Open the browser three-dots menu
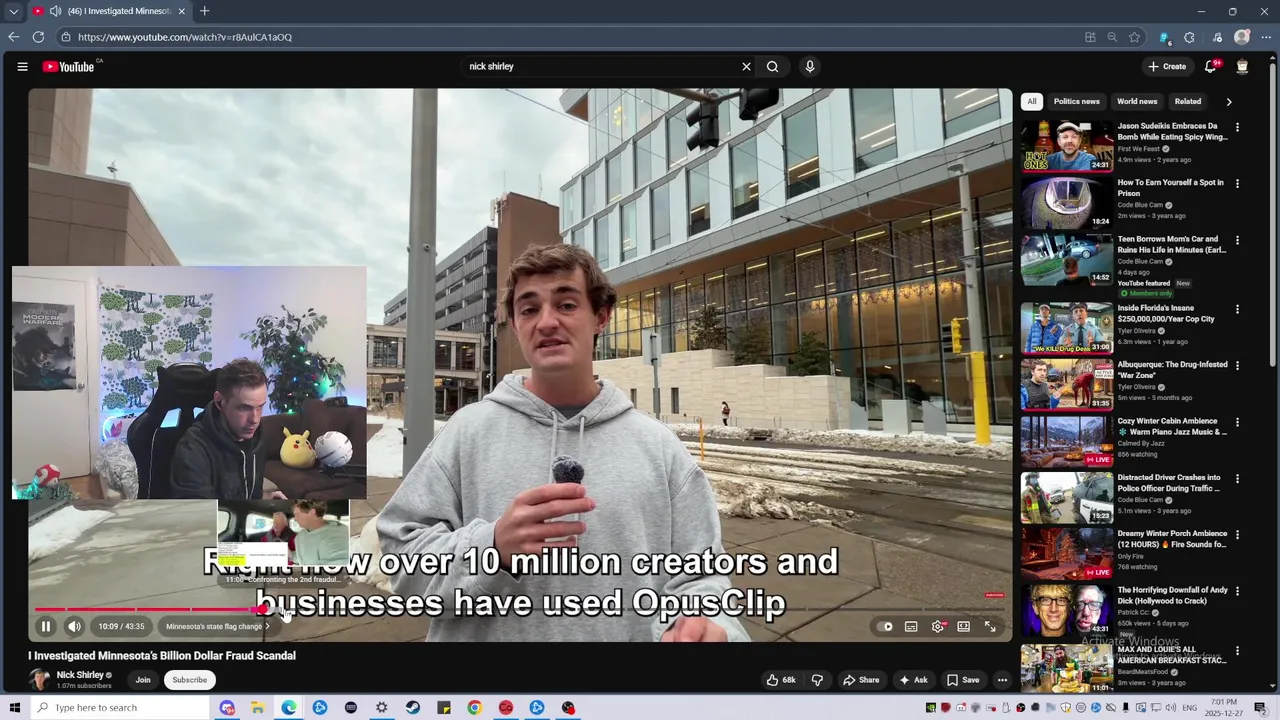This screenshot has width=1280, height=720. point(1266,37)
